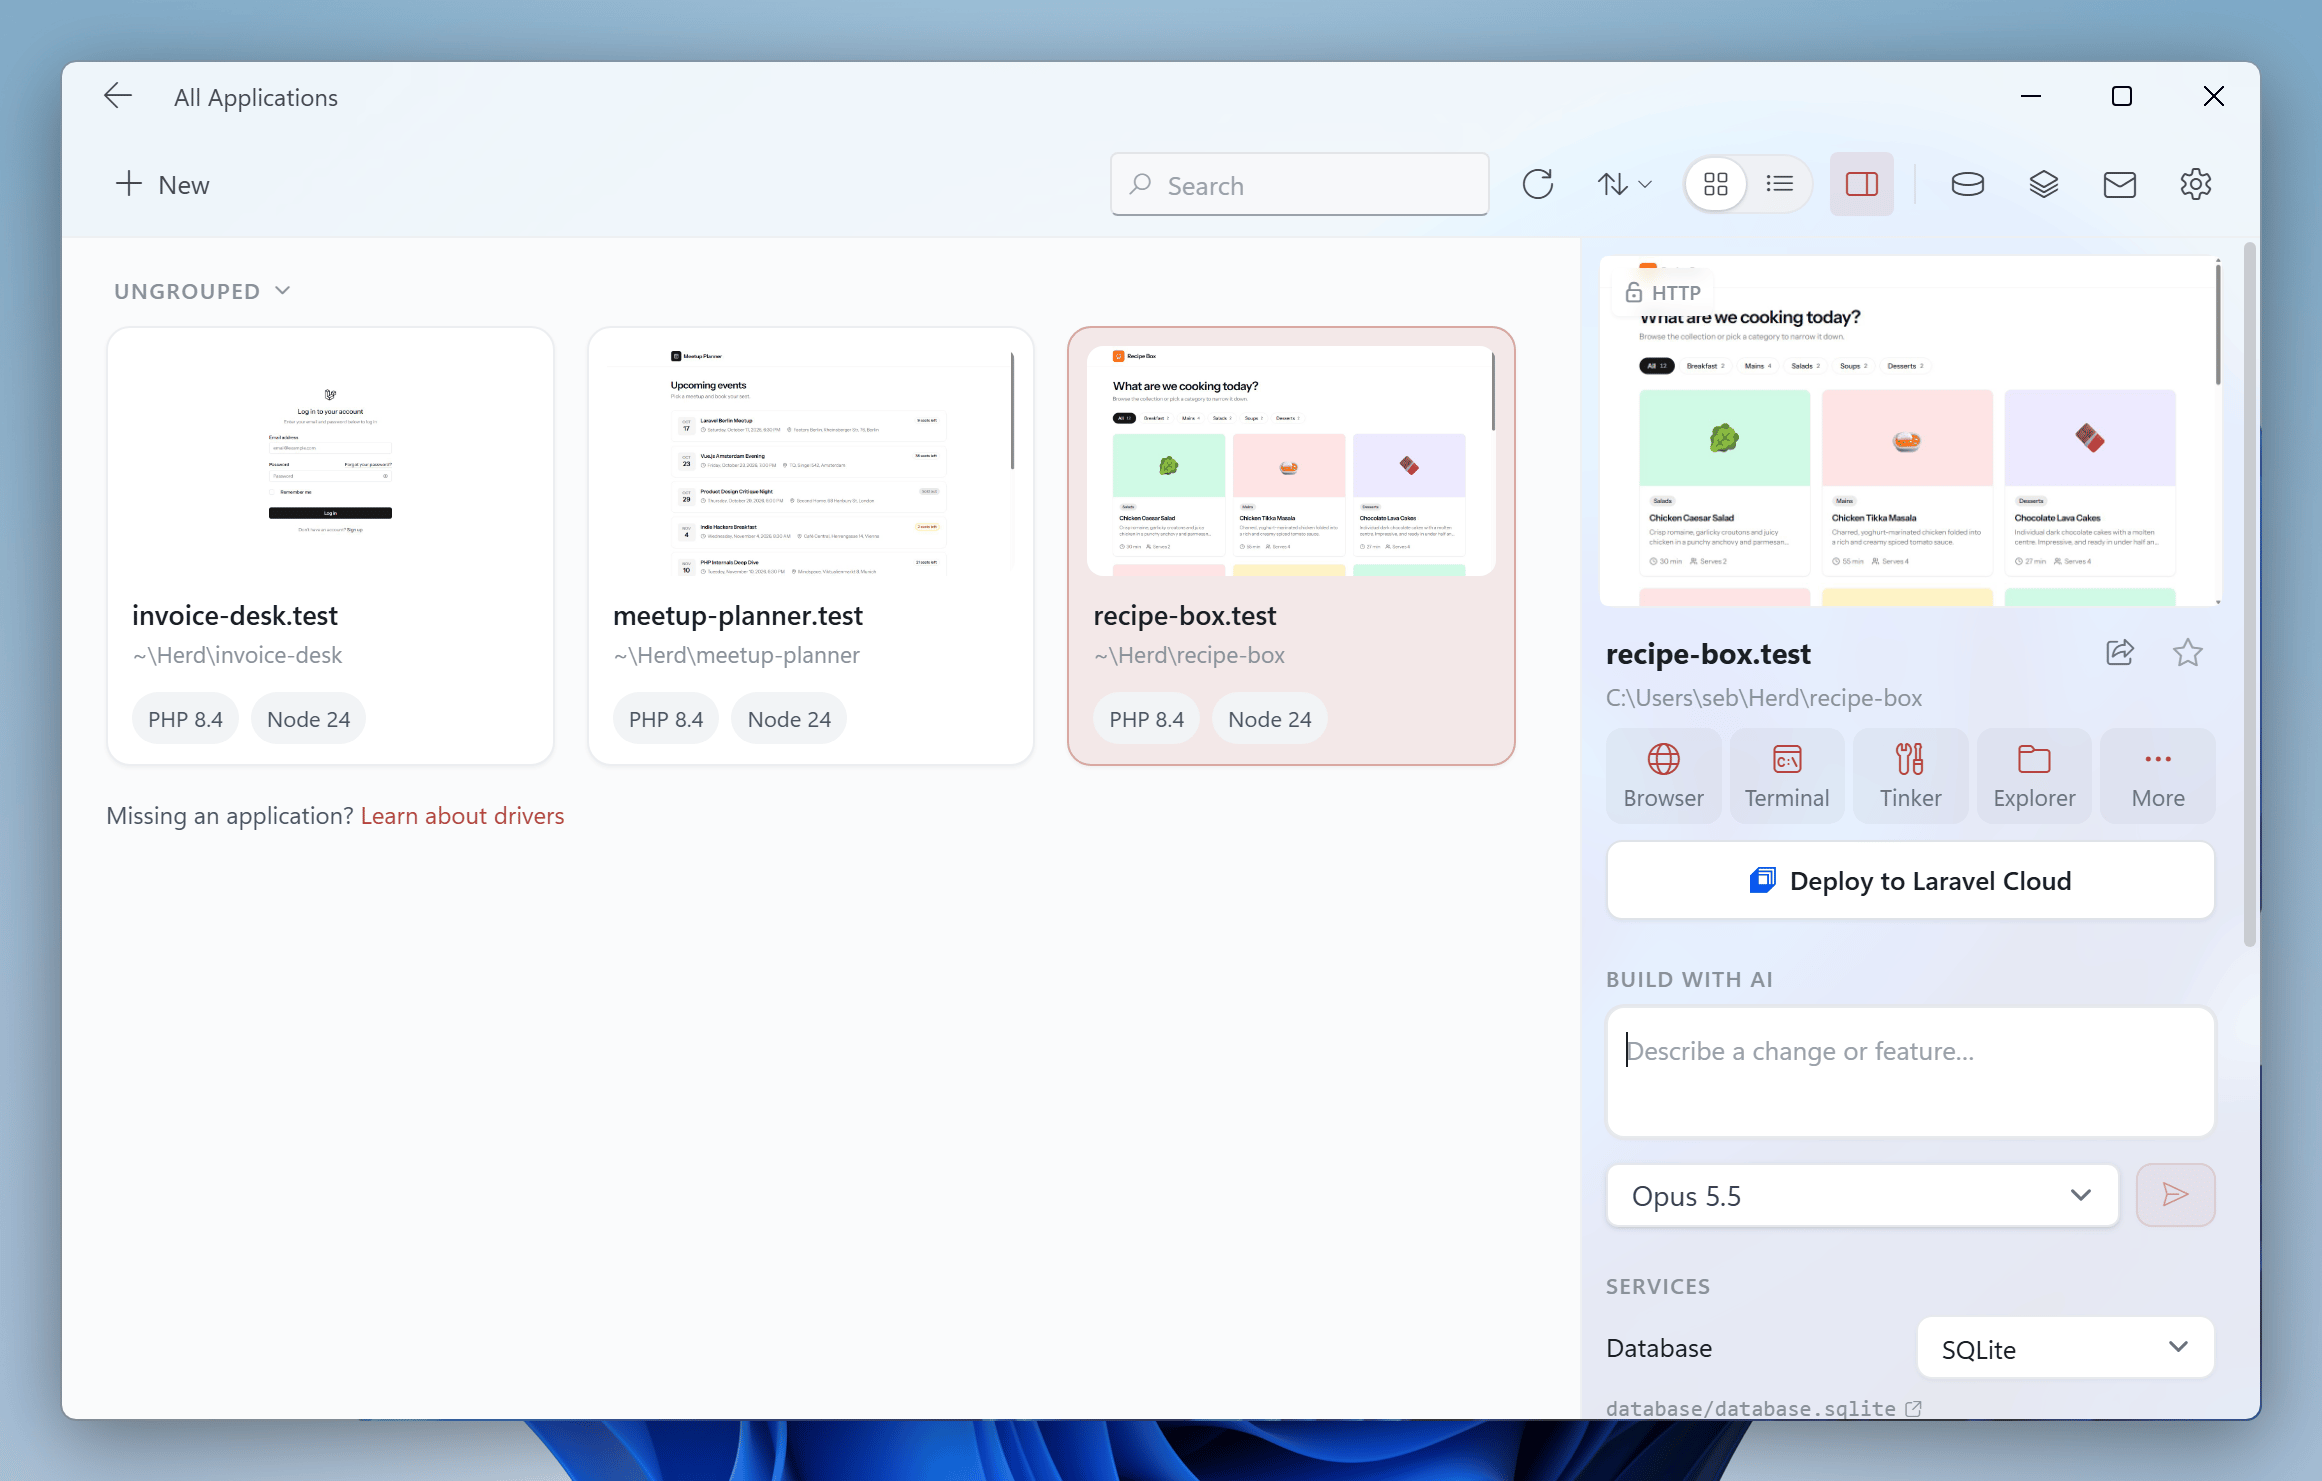Click ~\Herd\invoice-desk path text
2322x1481 pixels.
pos(237,655)
